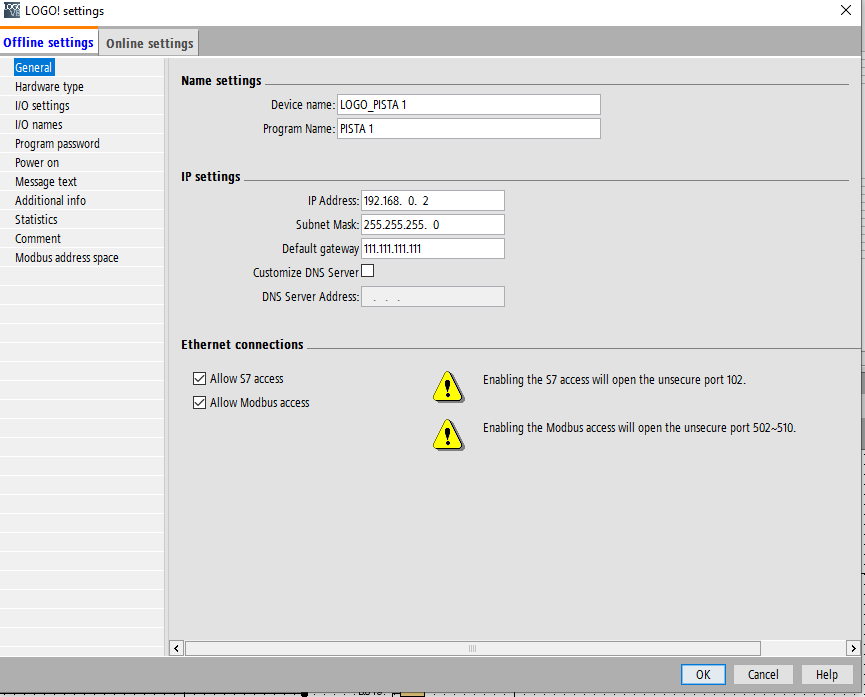Click the horizontal scrollbar thumb
This screenshot has width=865, height=697.
[x=473, y=648]
